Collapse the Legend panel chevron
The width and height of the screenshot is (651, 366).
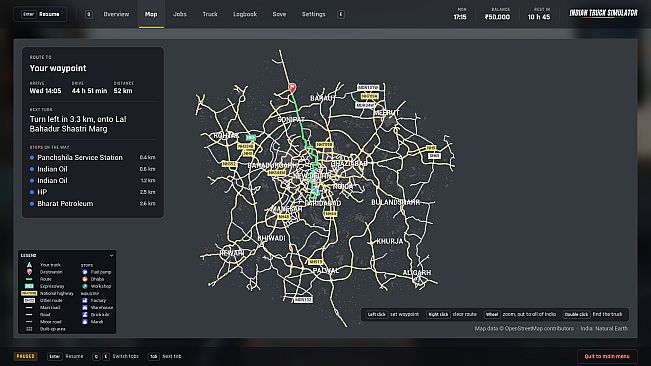tap(111, 256)
